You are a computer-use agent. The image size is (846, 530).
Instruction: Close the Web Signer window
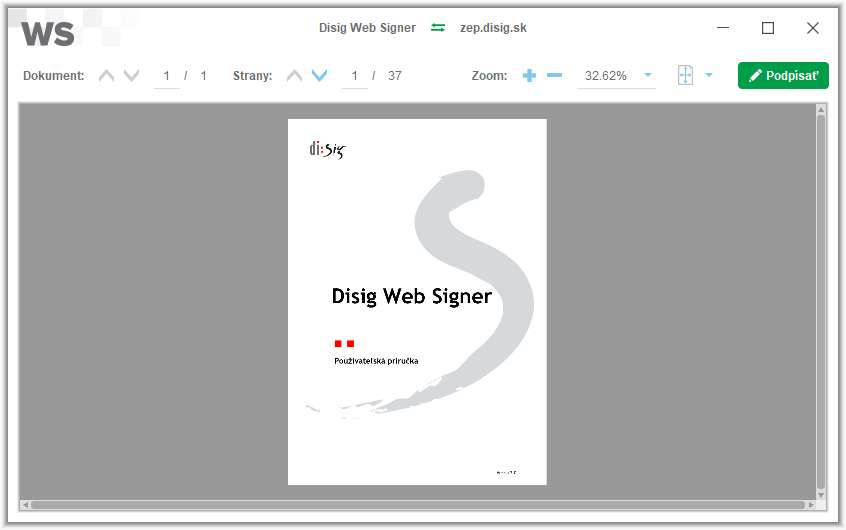click(x=813, y=28)
